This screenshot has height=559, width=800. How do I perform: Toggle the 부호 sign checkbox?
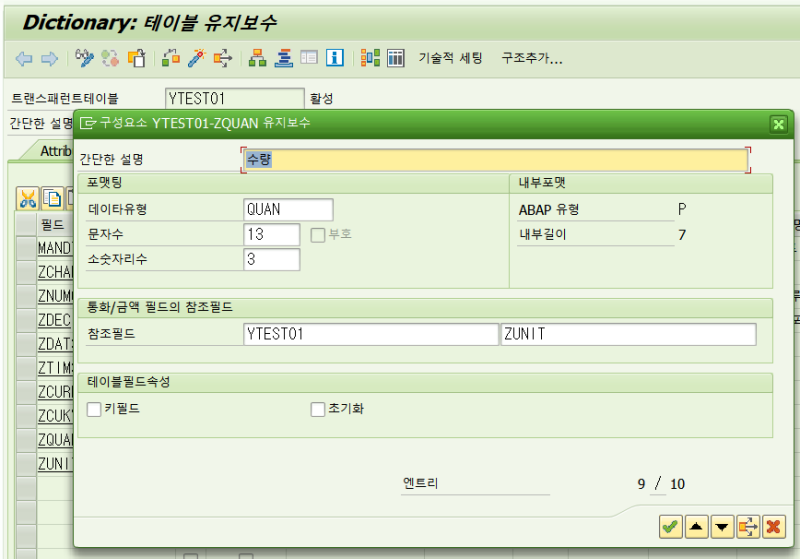[x=317, y=235]
